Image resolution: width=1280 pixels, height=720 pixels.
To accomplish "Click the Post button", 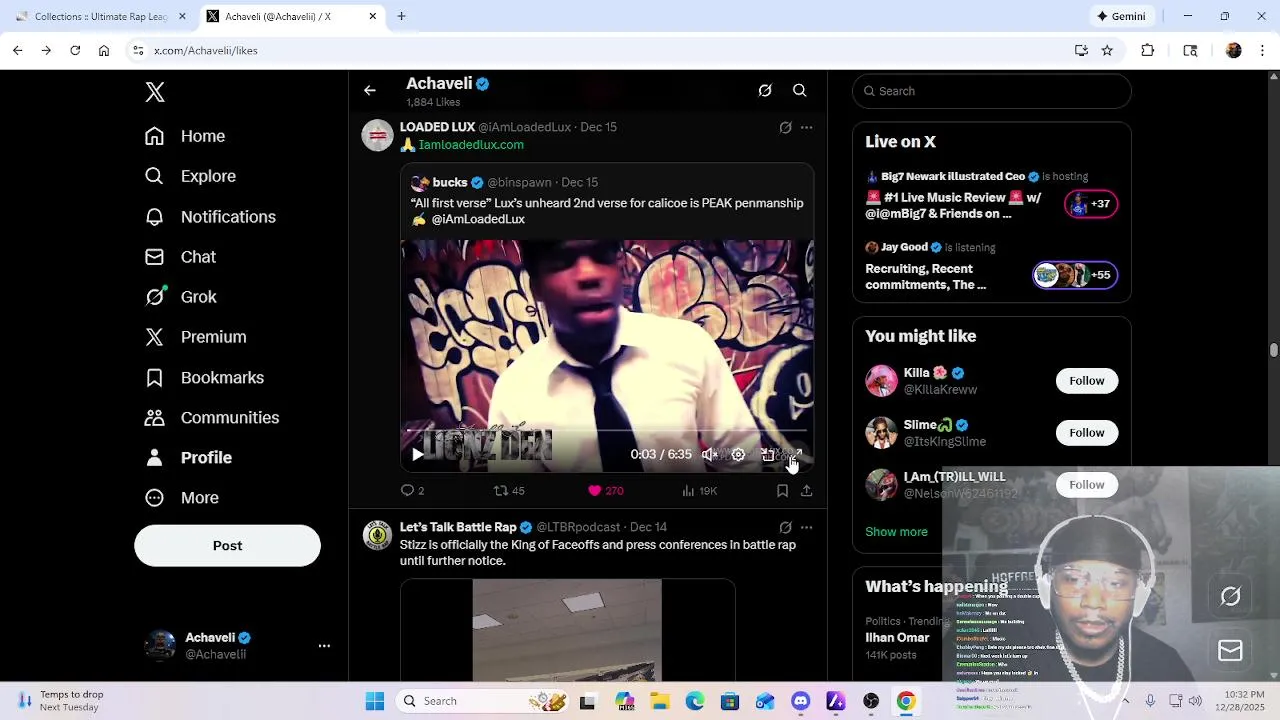I will tap(227, 546).
